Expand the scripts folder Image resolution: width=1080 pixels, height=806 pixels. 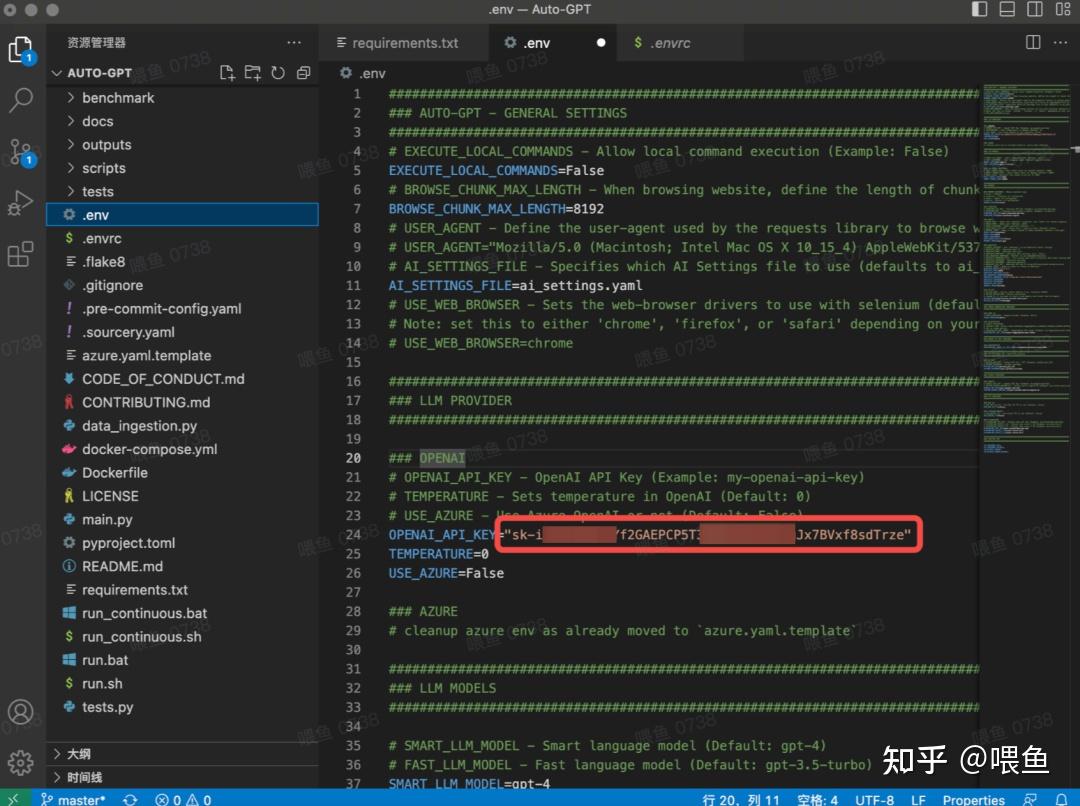tap(104, 168)
